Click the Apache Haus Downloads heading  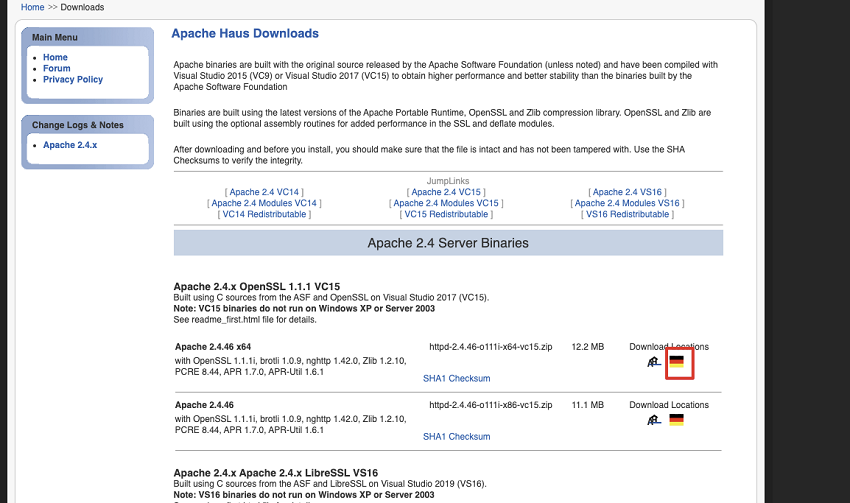tap(245, 34)
